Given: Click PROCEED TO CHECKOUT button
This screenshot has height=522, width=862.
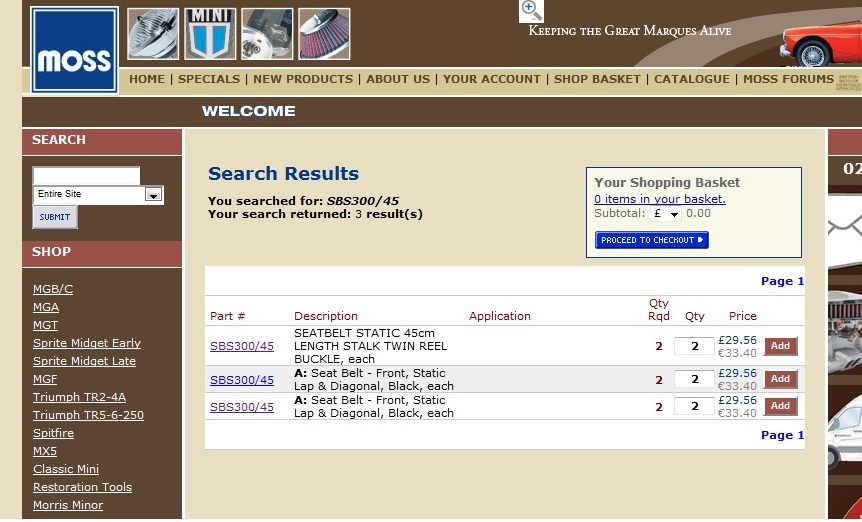Looking at the screenshot, I should point(651,240).
